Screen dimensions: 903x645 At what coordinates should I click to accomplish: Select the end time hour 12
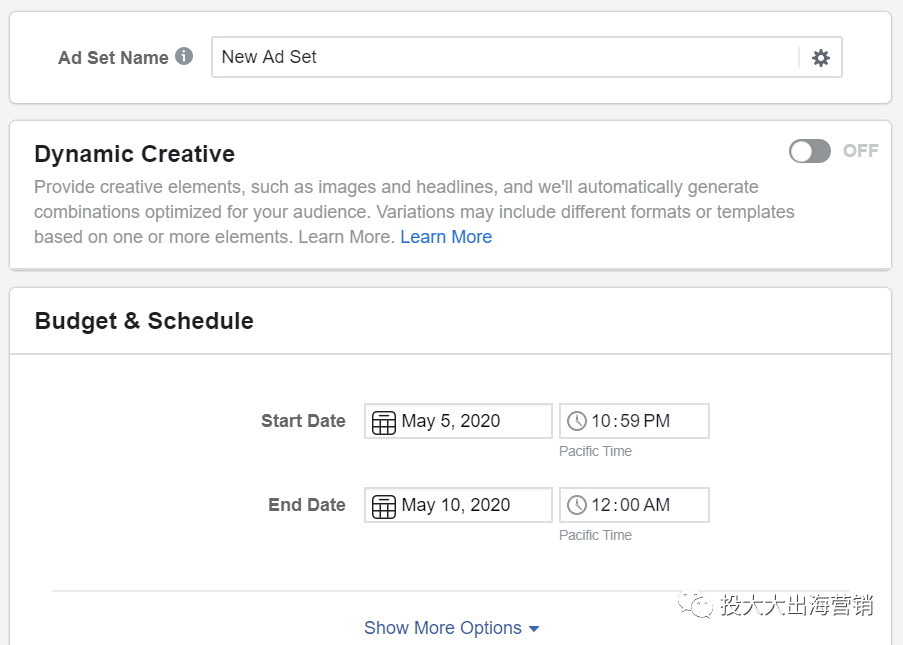tap(600, 505)
